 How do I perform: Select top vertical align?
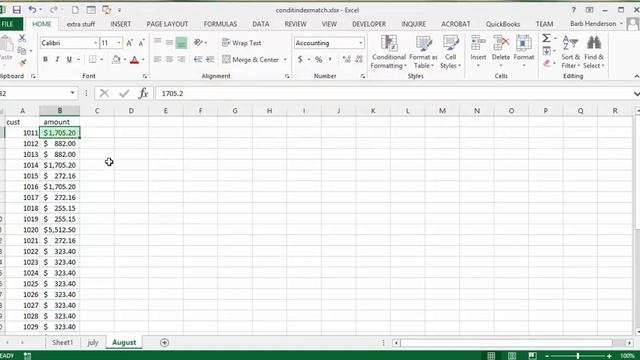pos(157,42)
